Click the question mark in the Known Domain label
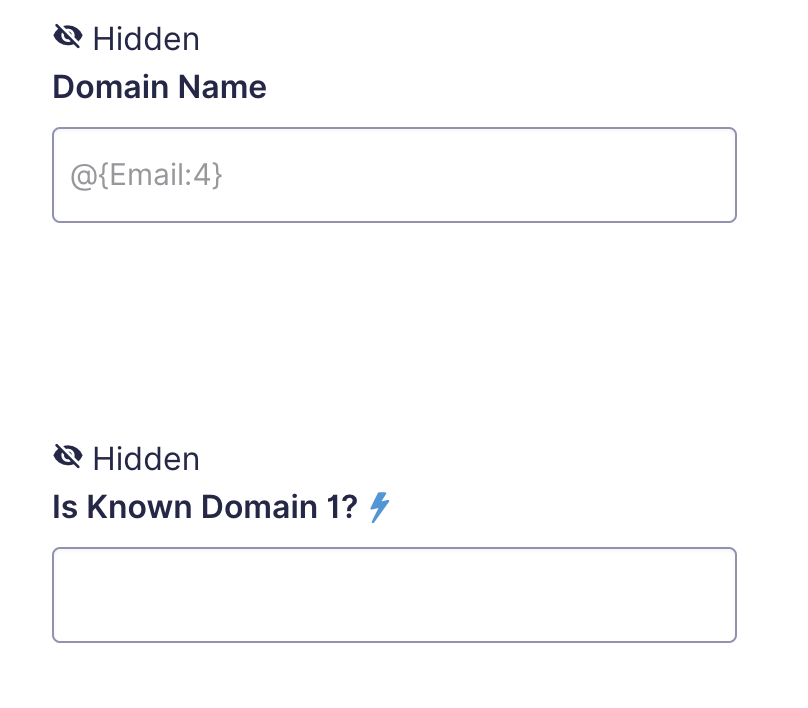 [349, 507]
